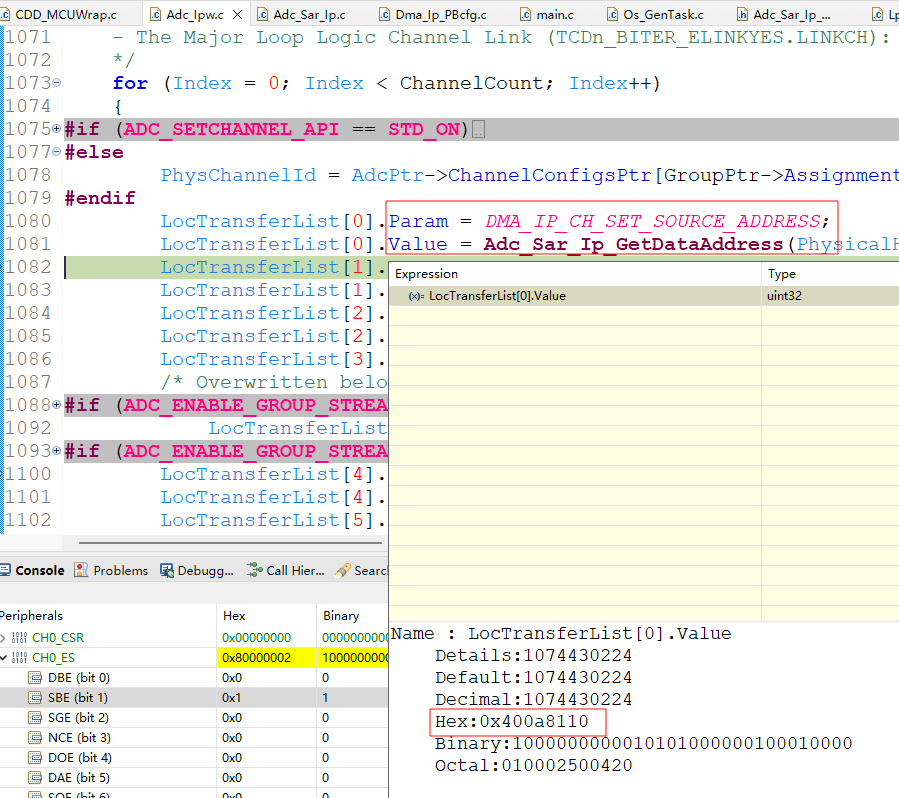Screen dimensions: 899x798
Task: Open the Adc_Sar_Ip.c editor tab
Action: [x=302, y=14]
